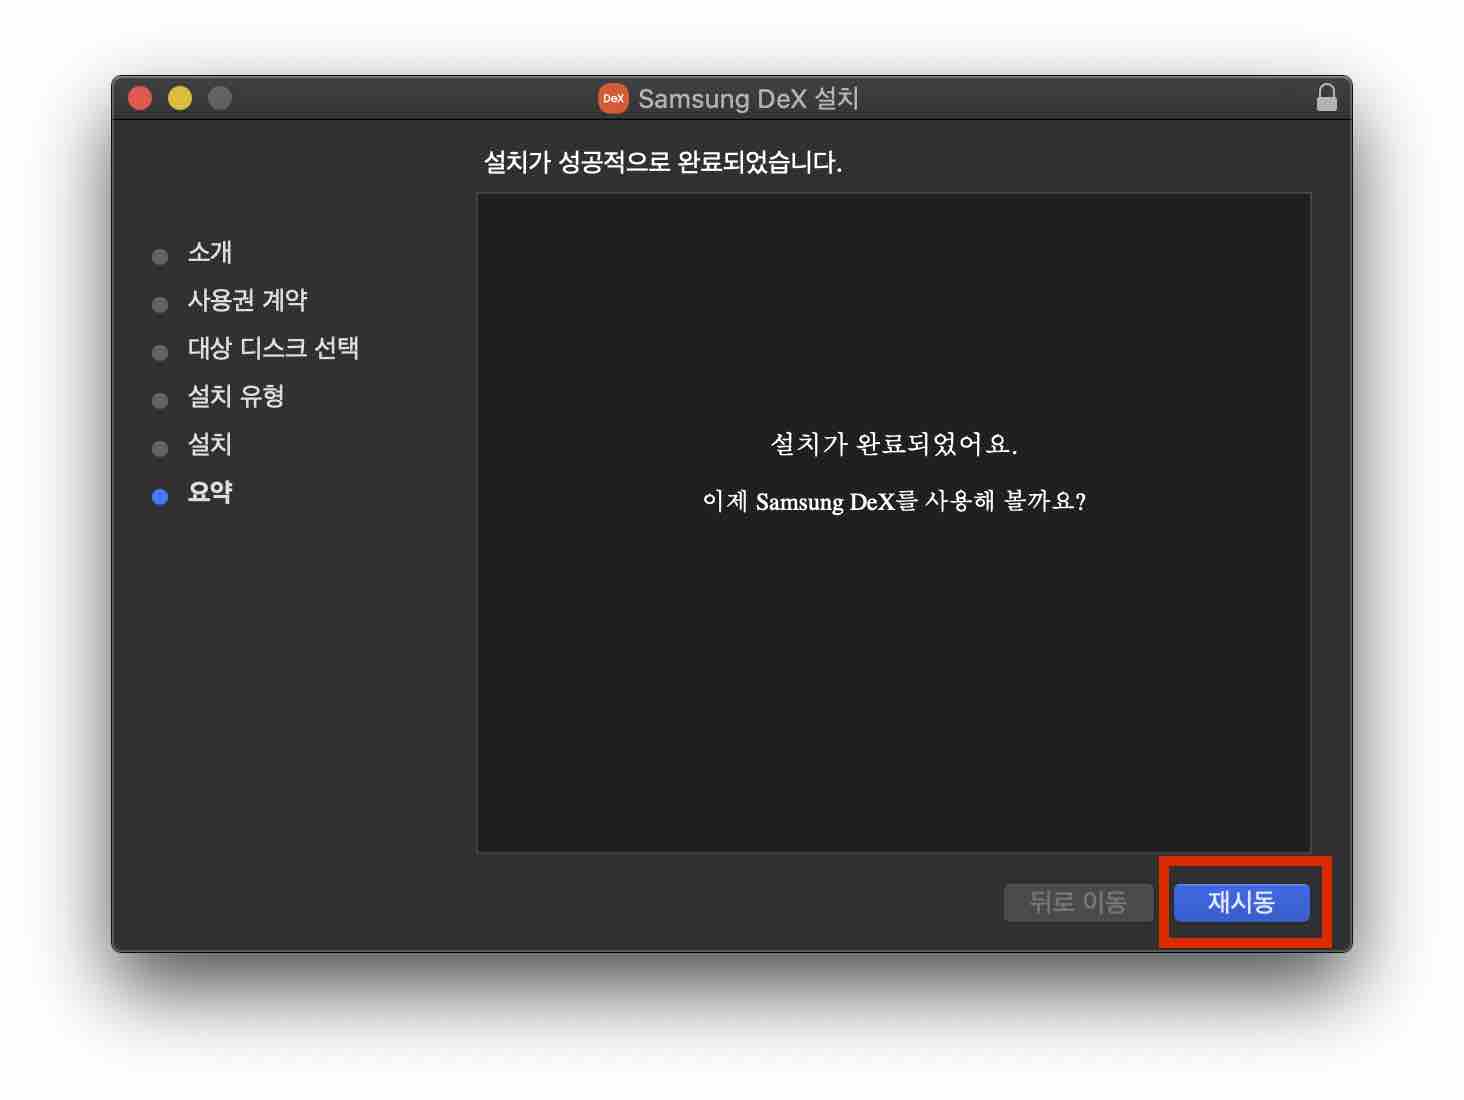Select the 요약 summary step
Image resolution: width=1464 pixels, height=1100 pixels.
click(210, 492)
